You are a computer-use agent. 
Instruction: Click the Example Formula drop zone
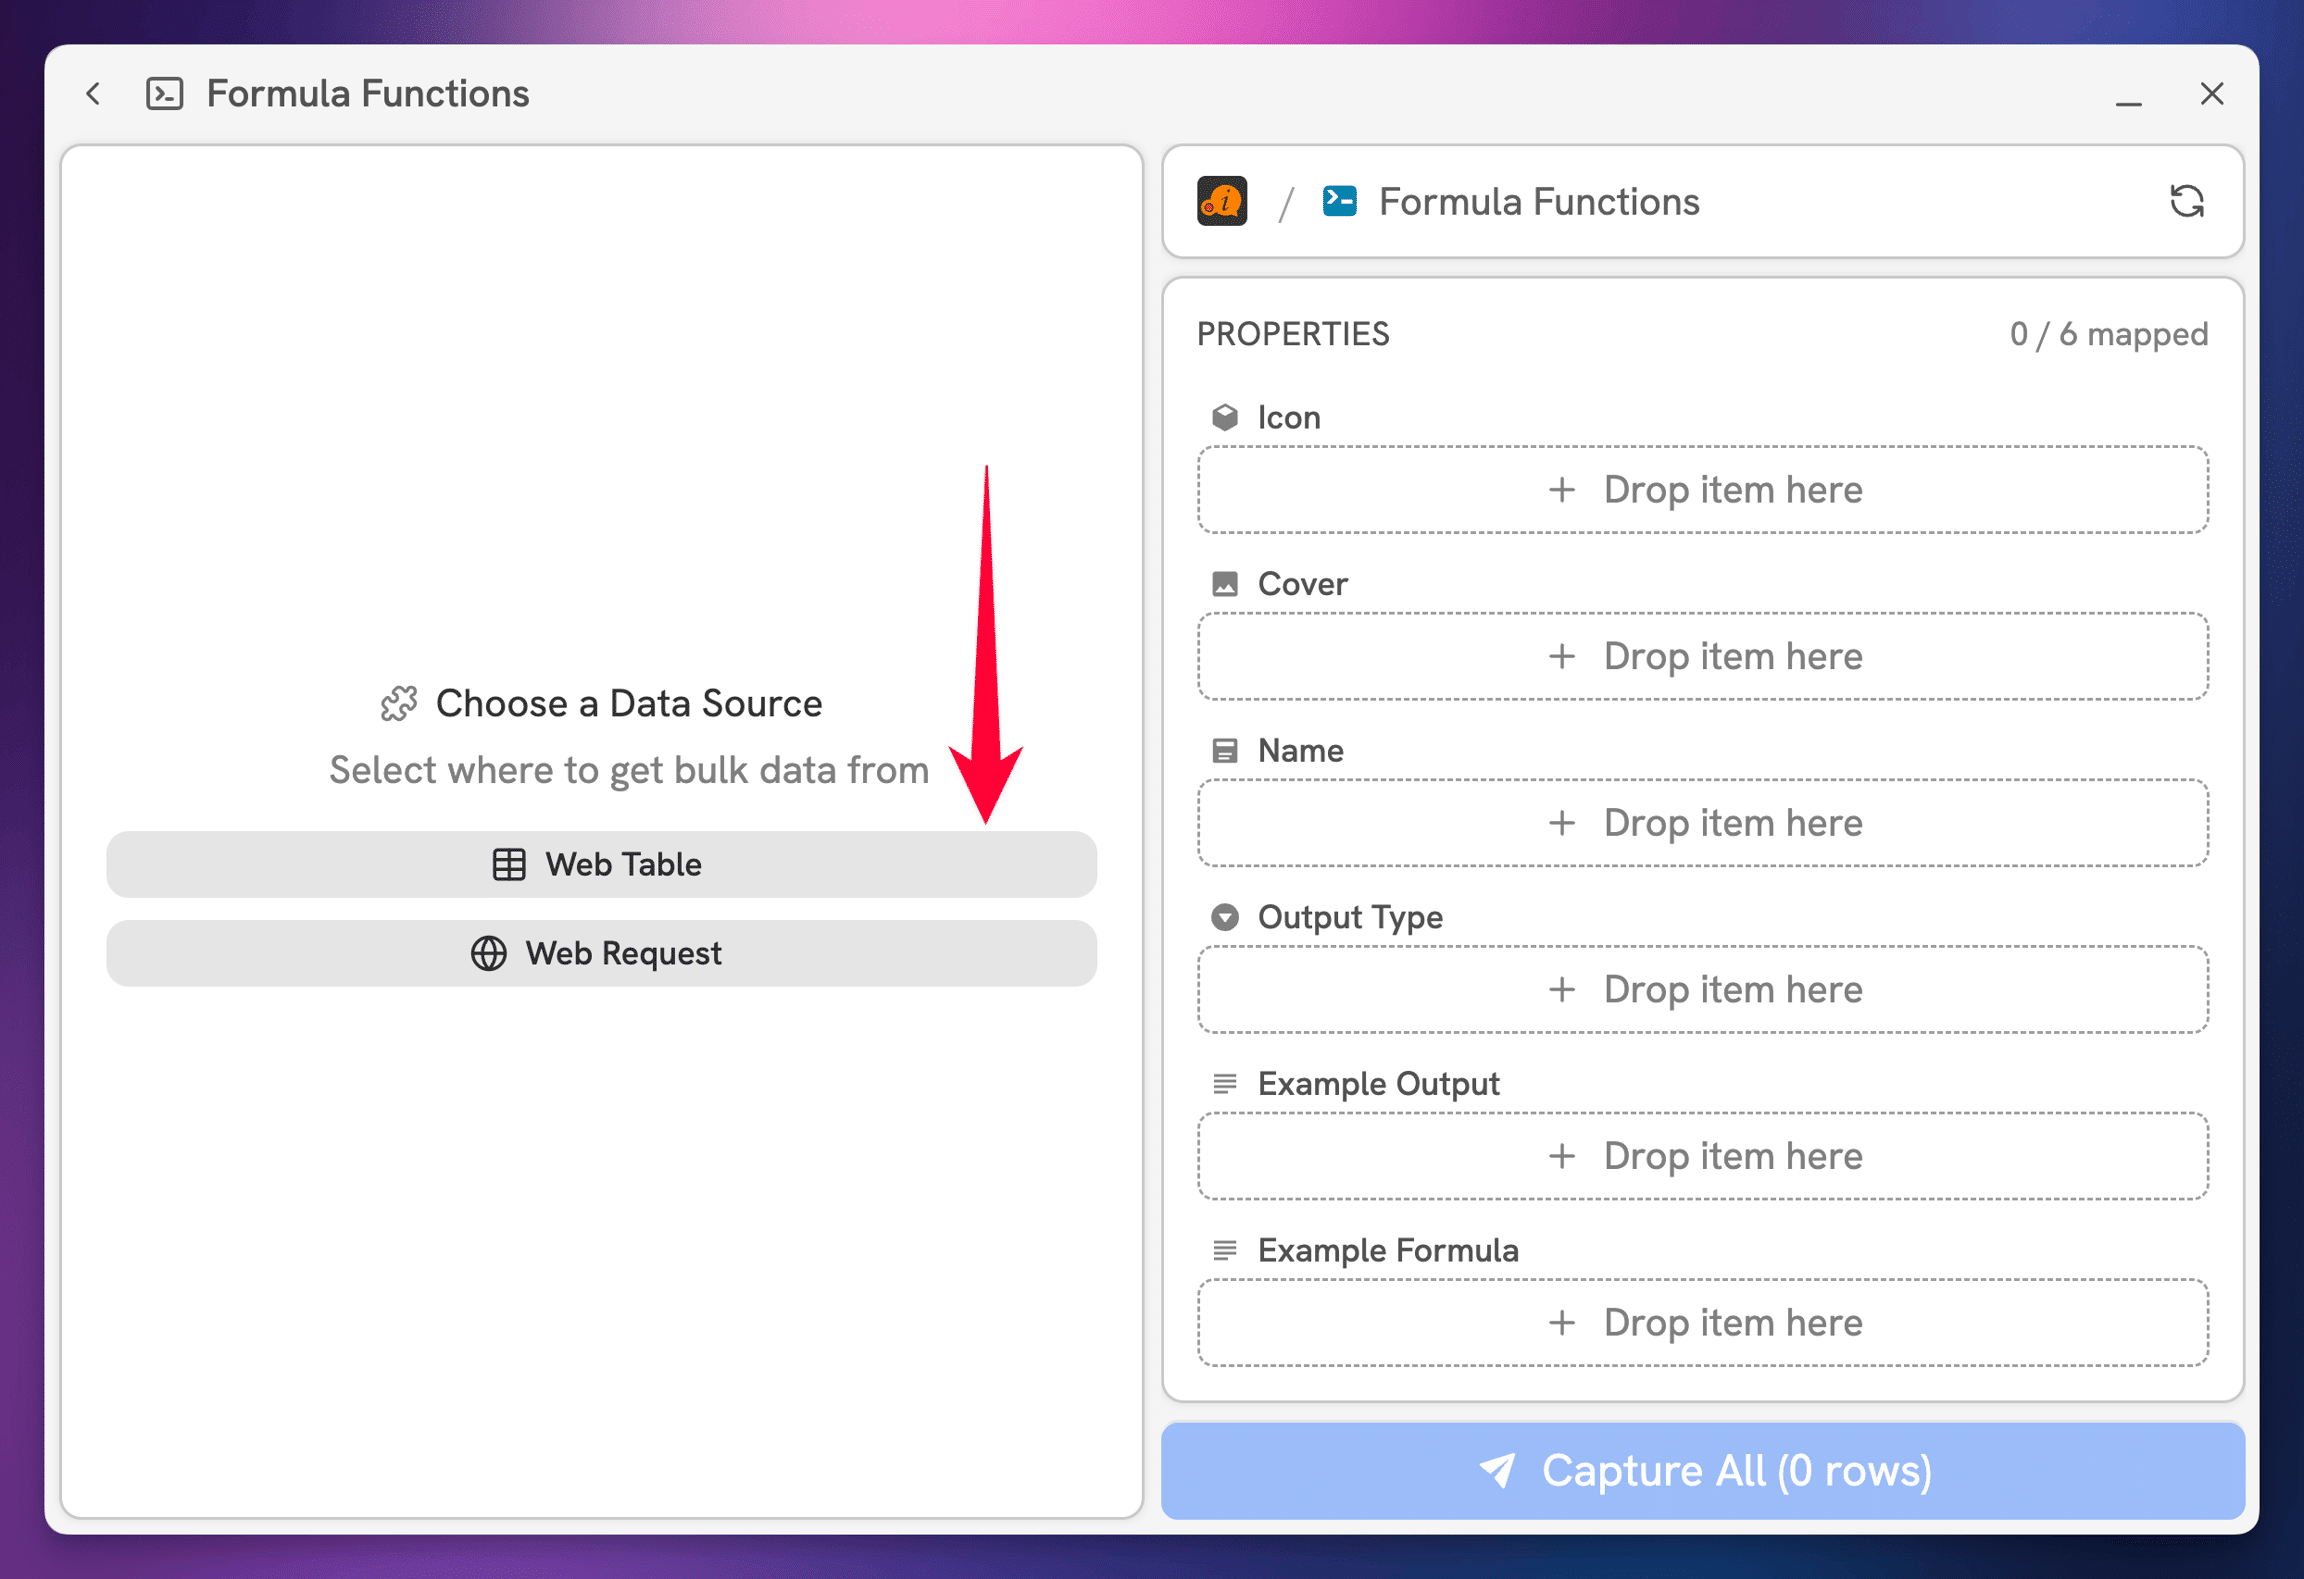tap(1702, 1323)
